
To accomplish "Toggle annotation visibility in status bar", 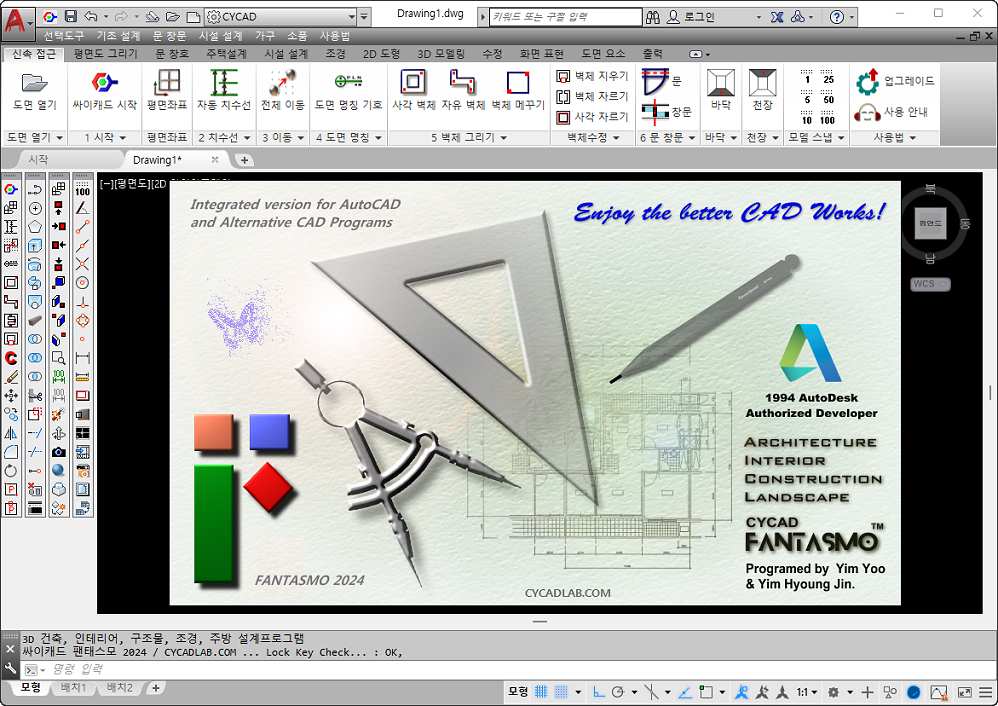I will click(x=741, y=692).
